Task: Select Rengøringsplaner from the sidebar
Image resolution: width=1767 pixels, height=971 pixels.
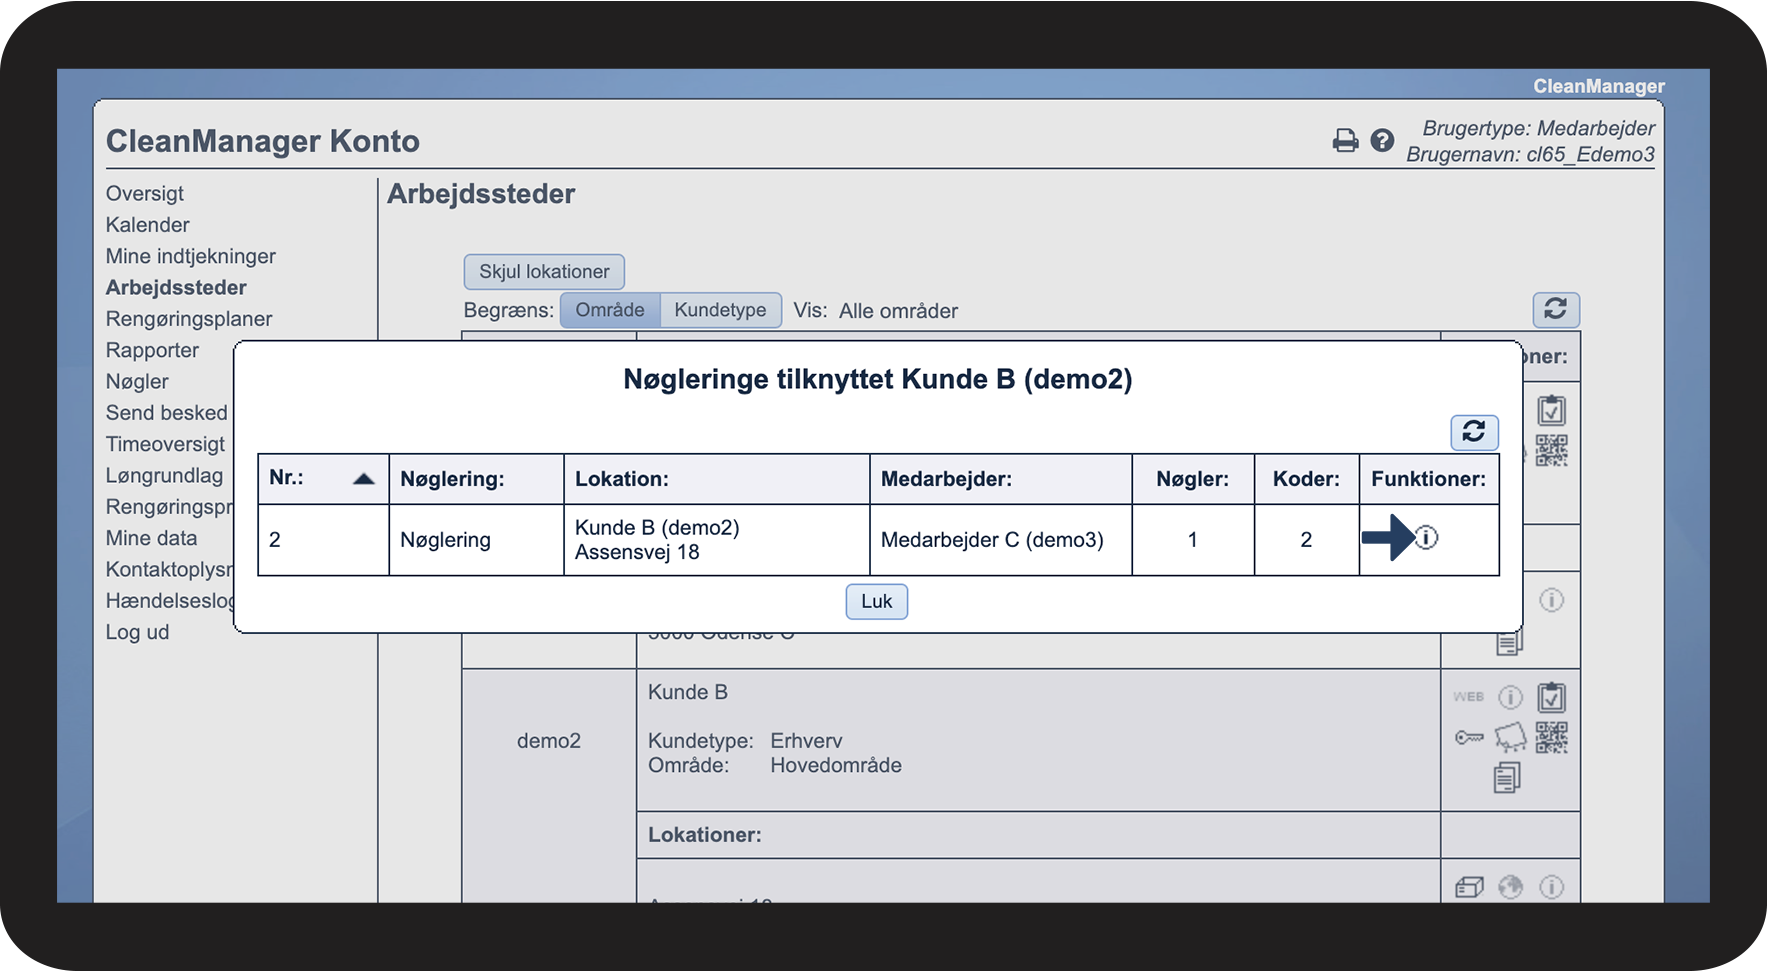Action: click(x=189, y=319)
